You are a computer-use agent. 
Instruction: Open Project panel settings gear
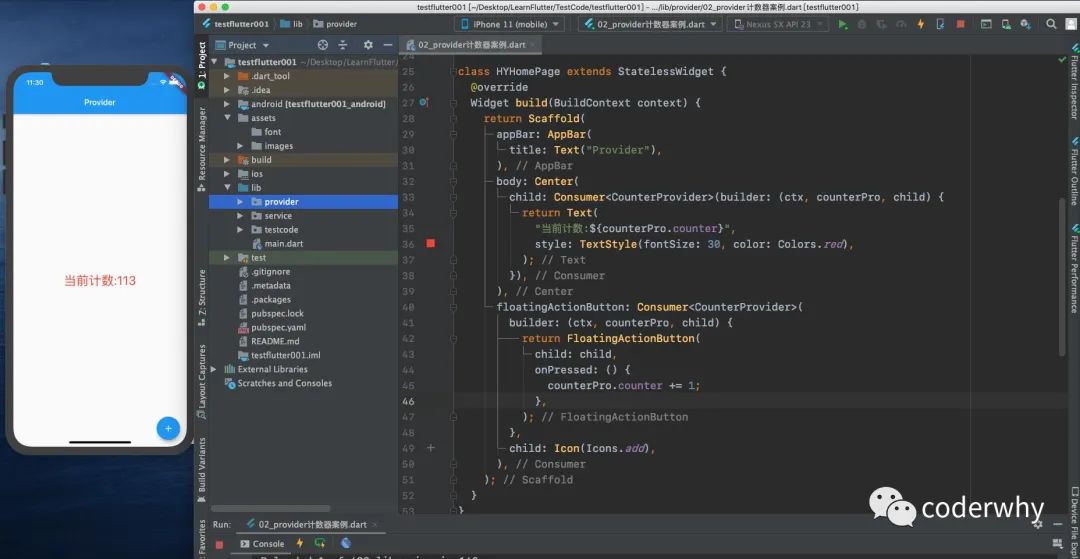pos(368,45)
